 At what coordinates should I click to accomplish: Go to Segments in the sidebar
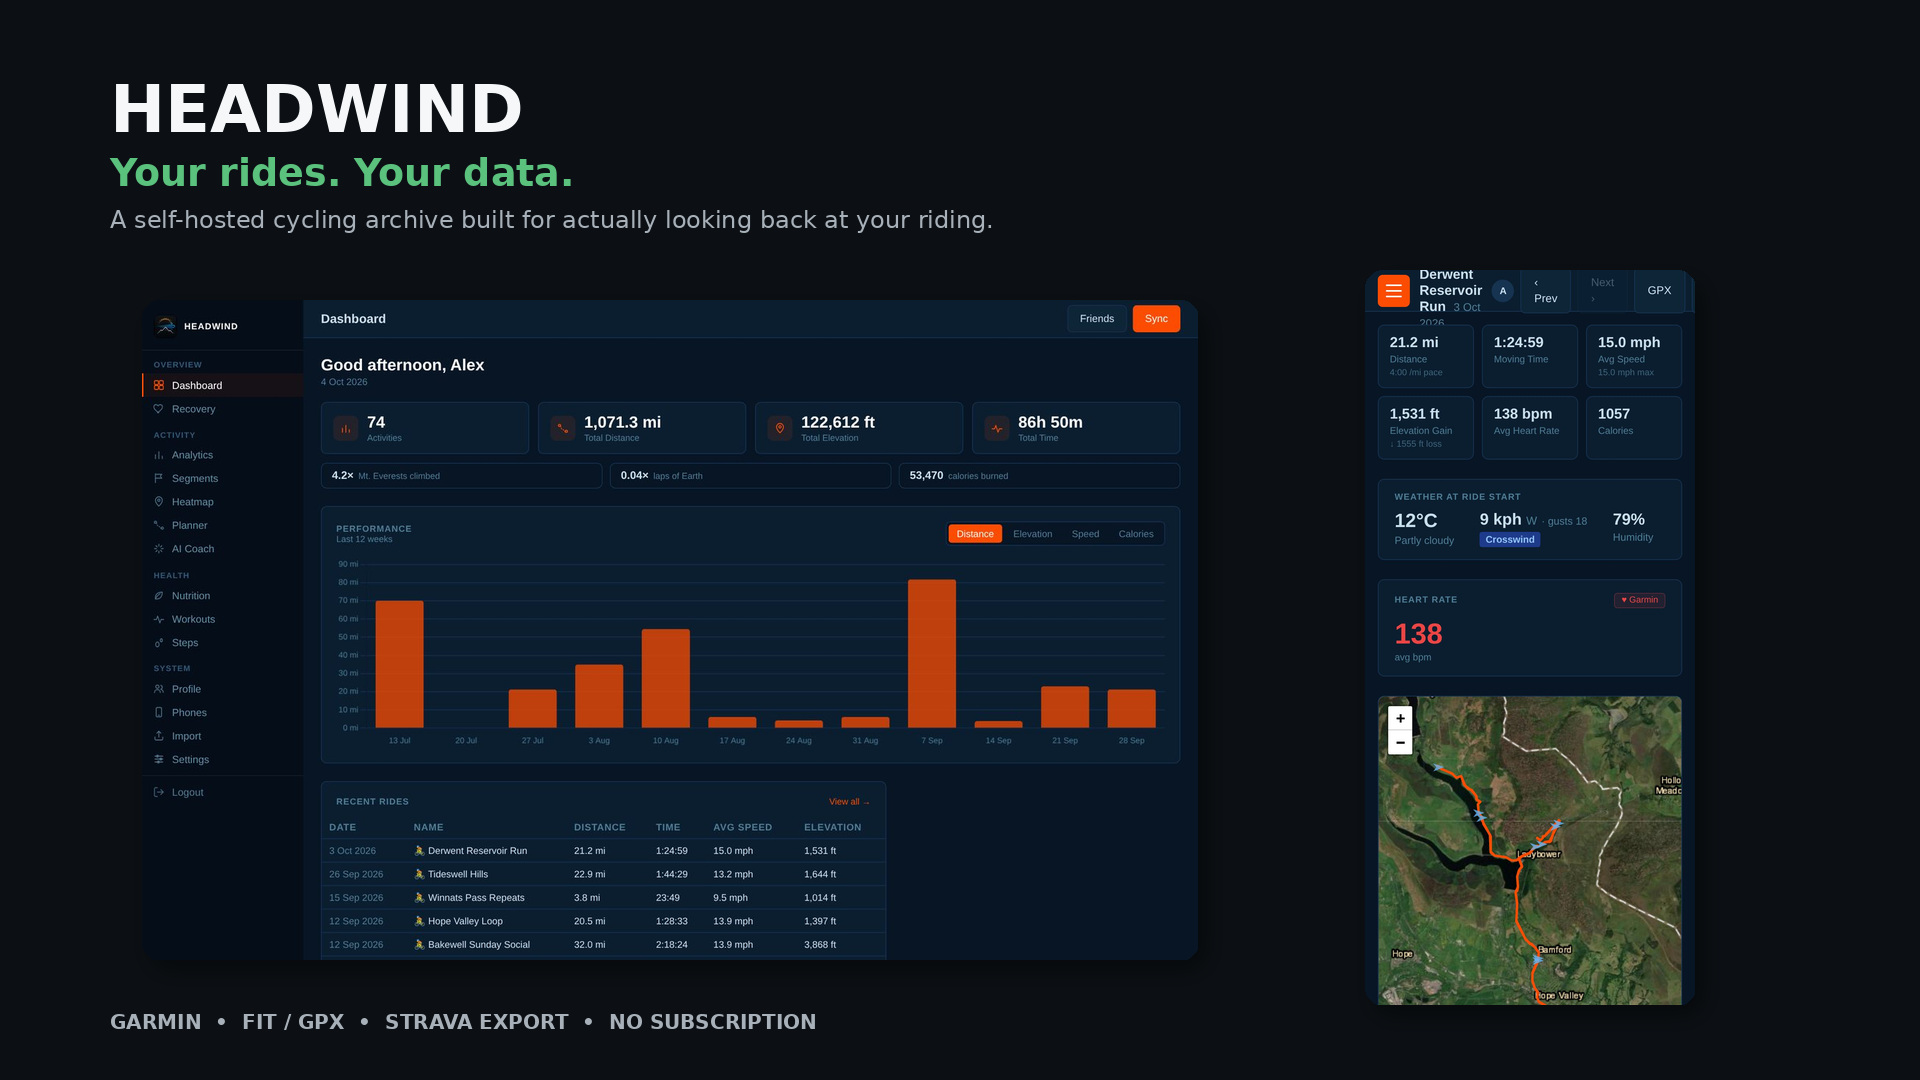223,478
